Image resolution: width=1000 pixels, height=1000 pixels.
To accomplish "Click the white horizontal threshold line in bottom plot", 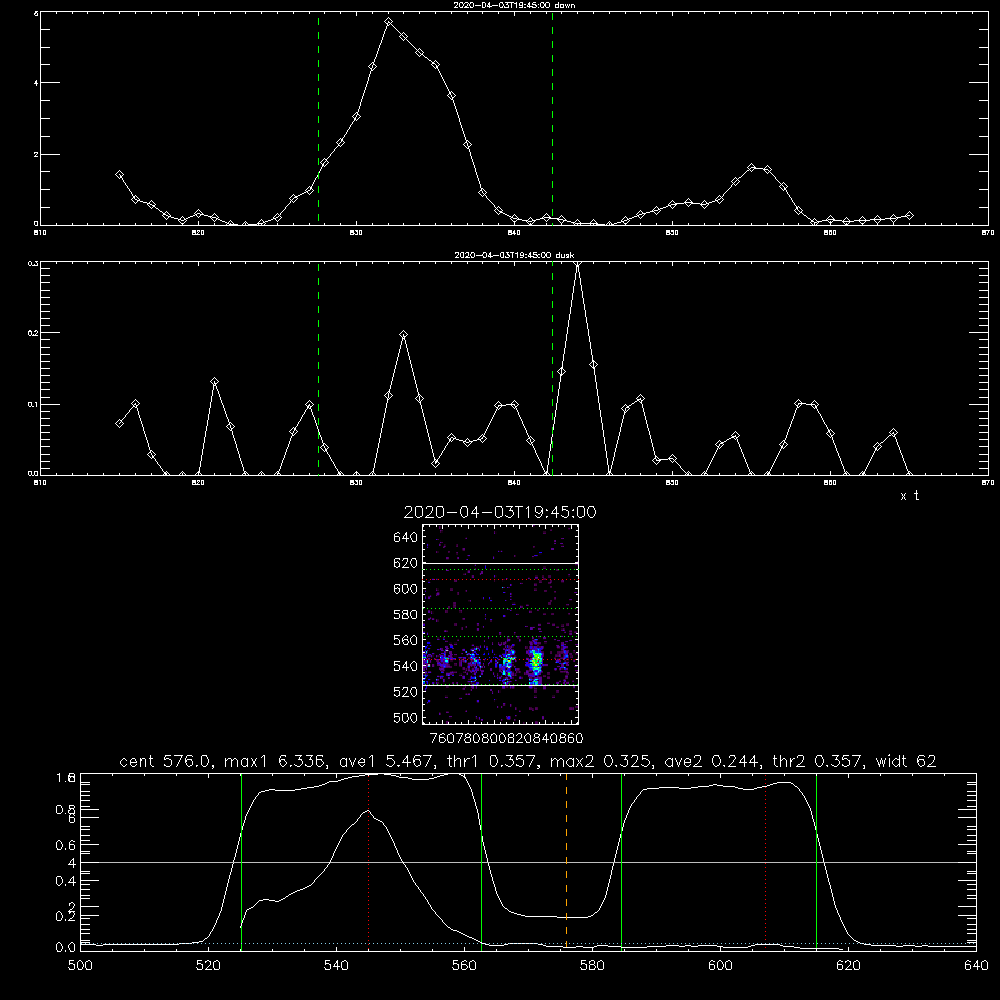I will [x=528, y=862].
